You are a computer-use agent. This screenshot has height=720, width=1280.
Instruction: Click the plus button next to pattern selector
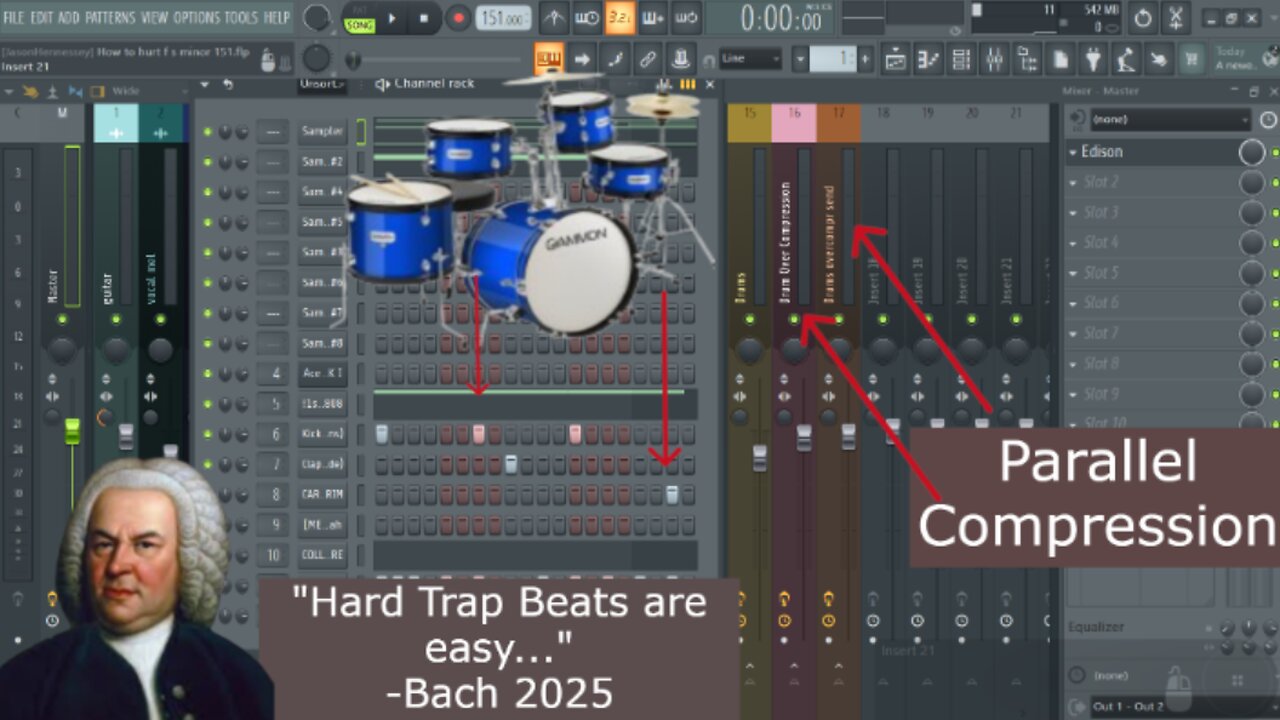865,58
